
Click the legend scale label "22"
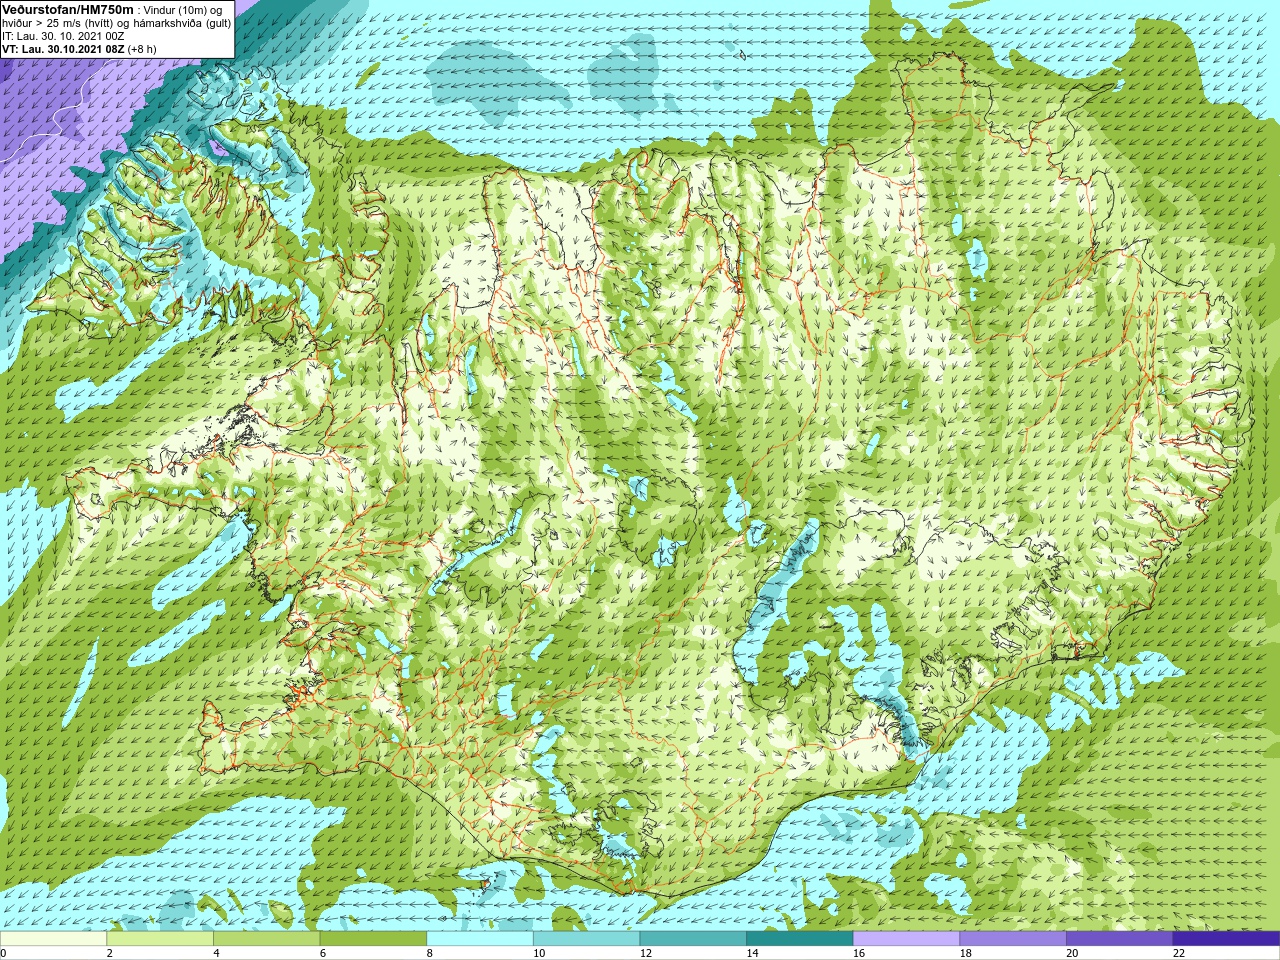click(x=1179, y=953)
